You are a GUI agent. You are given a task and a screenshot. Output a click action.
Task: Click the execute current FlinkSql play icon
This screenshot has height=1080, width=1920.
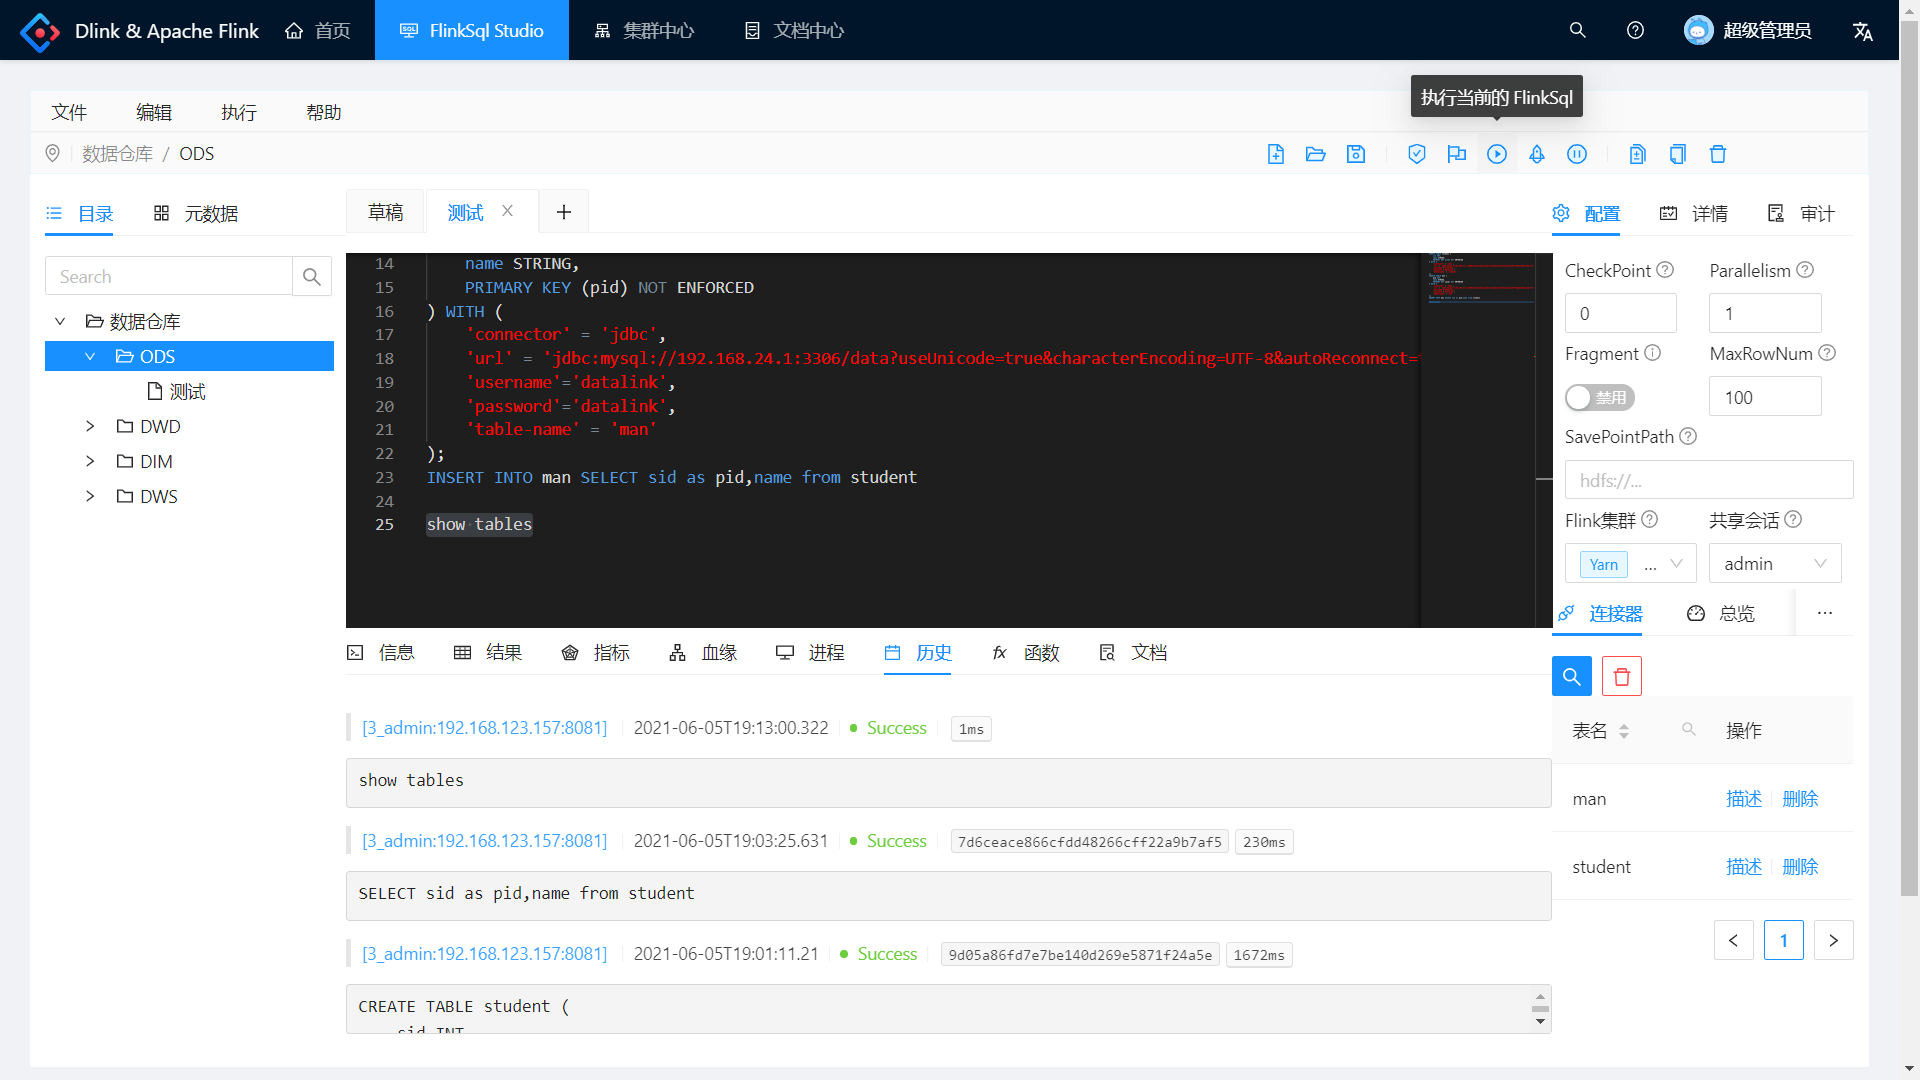(1496, 154)
